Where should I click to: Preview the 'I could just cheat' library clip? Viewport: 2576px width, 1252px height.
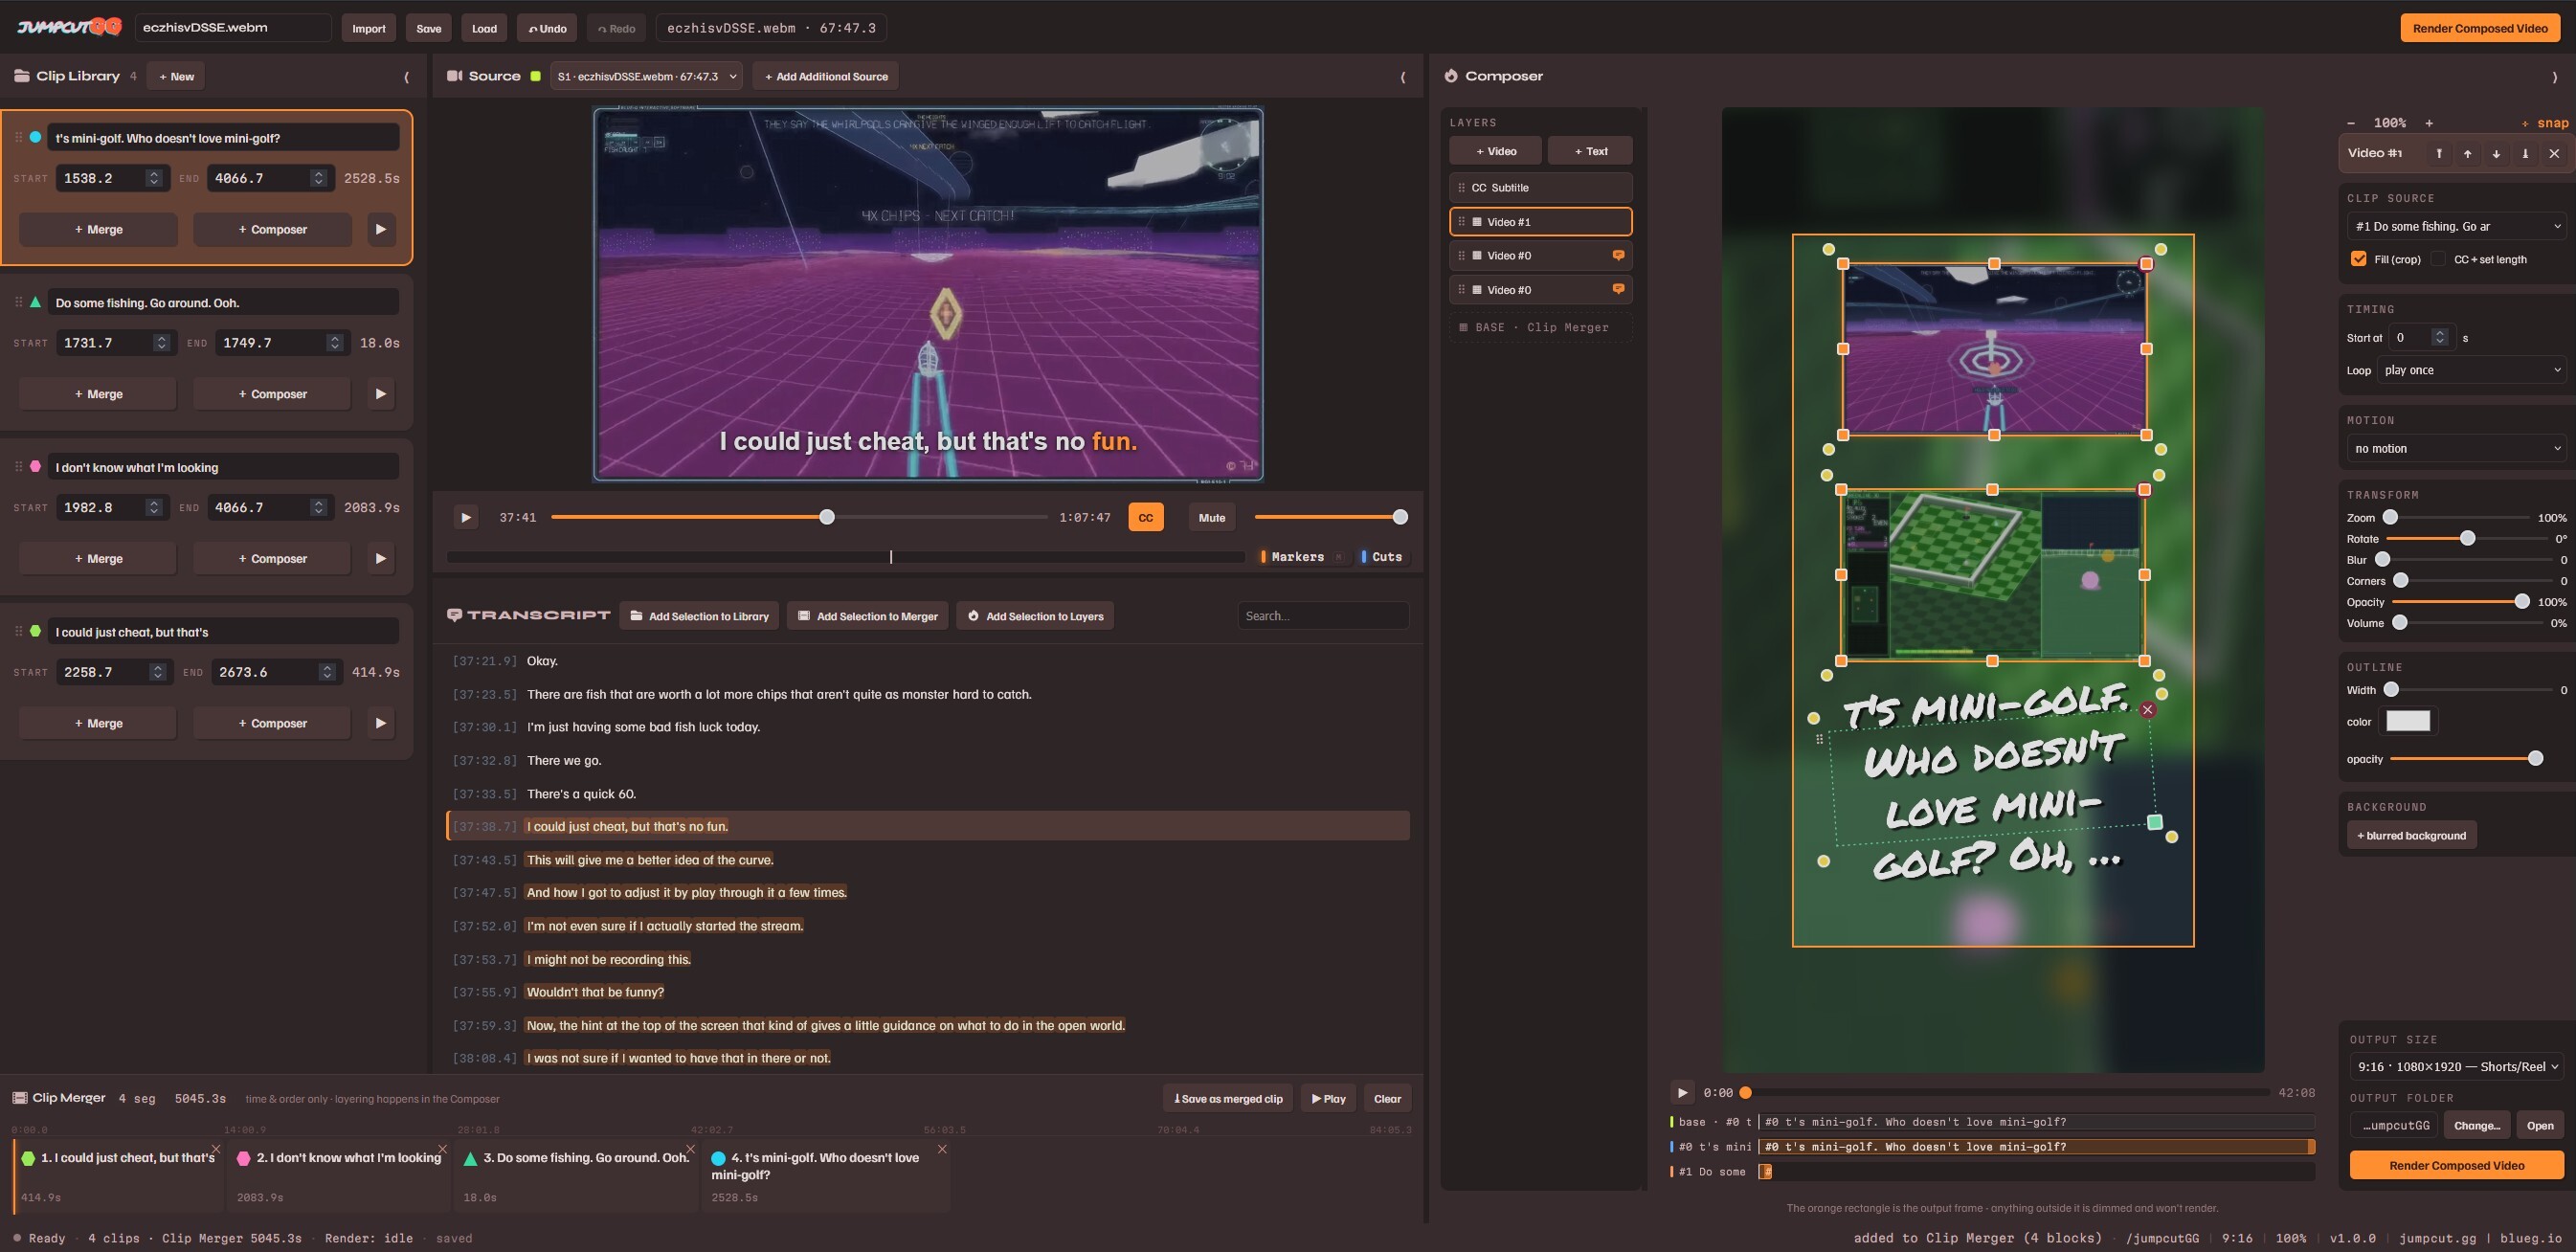[x=380, y=723]
